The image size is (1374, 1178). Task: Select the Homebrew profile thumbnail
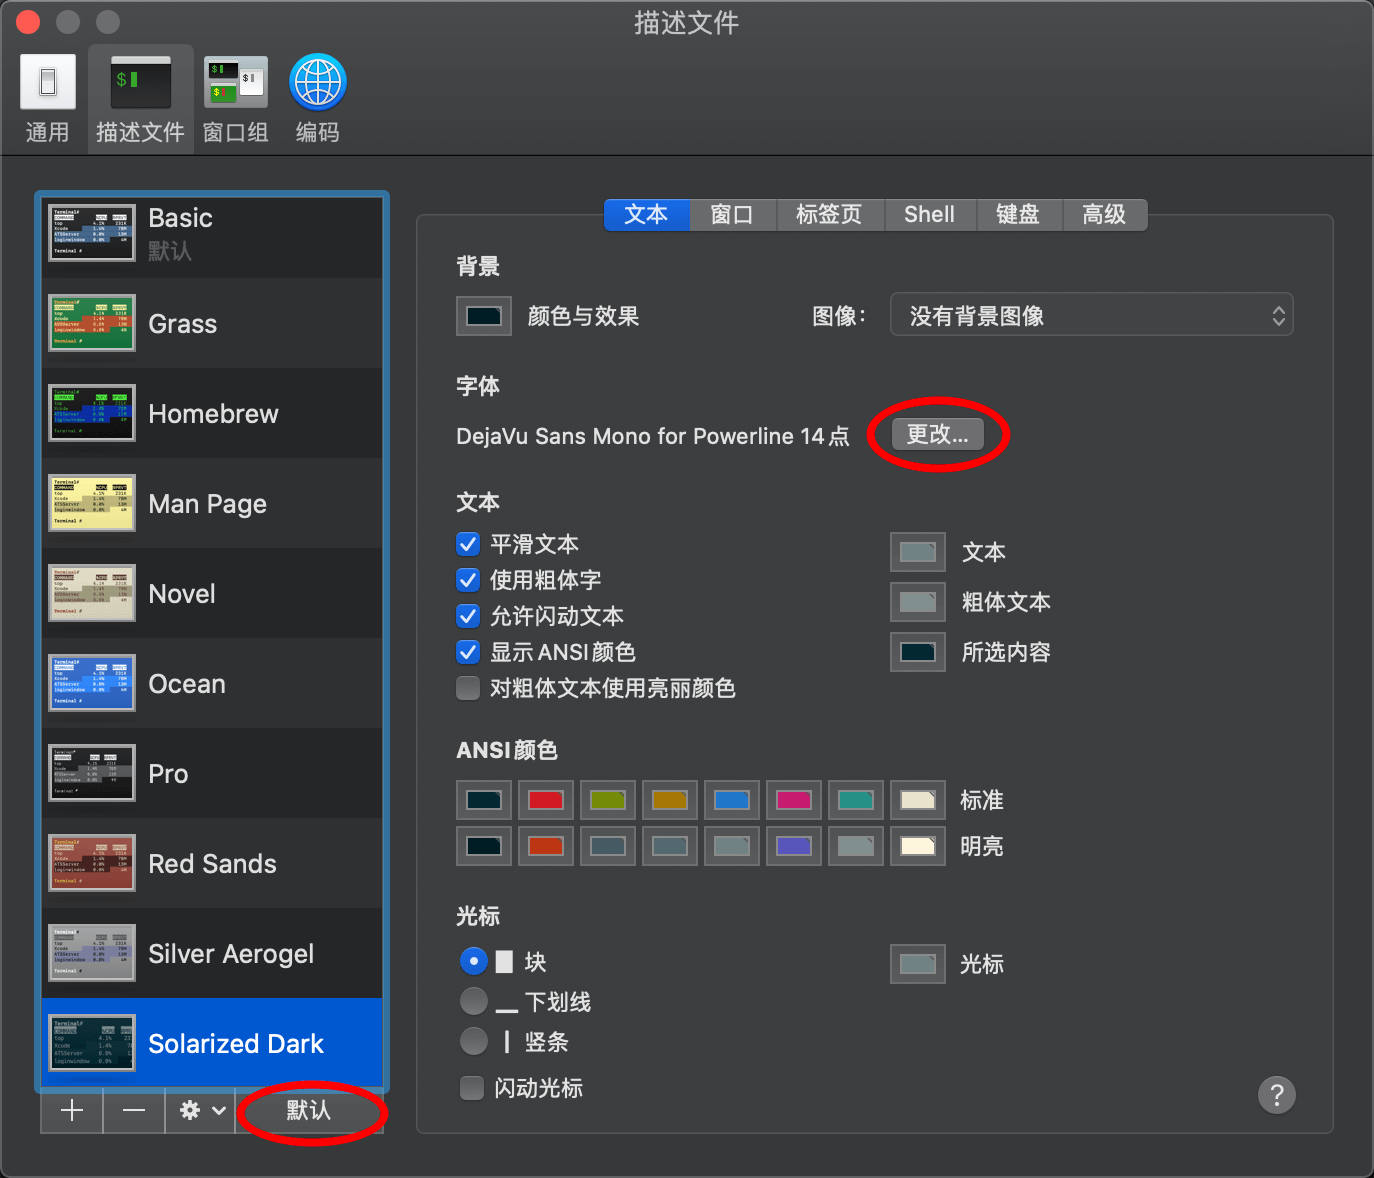pyautogui.click(x=92, y=414)
